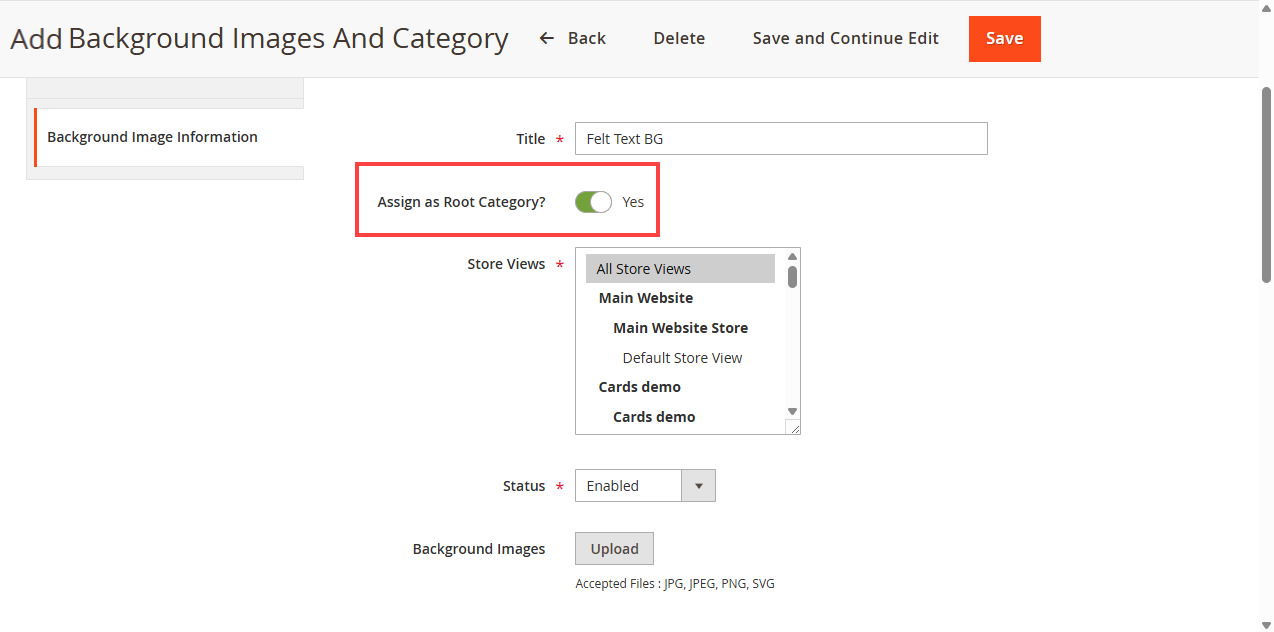Click Upload for Background Images

[x=614, y=549]
